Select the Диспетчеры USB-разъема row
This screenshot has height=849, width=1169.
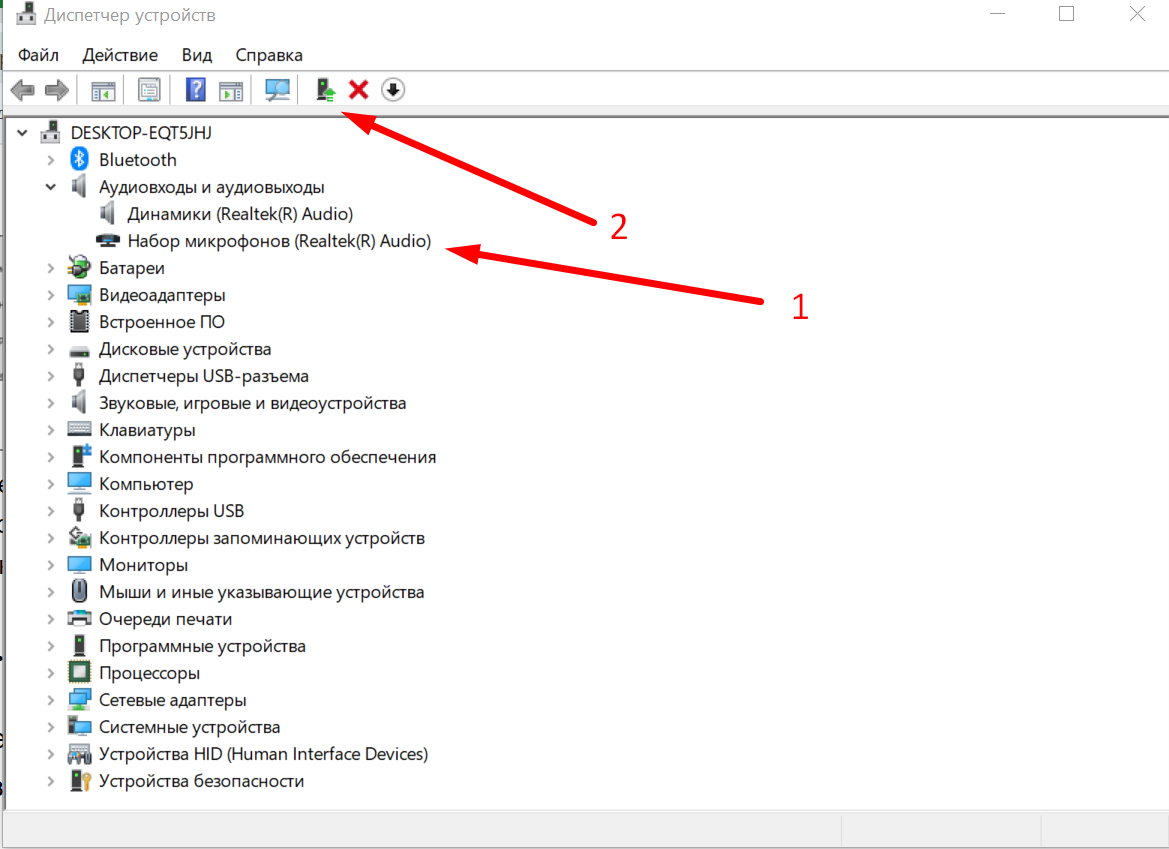click(204, 376)
